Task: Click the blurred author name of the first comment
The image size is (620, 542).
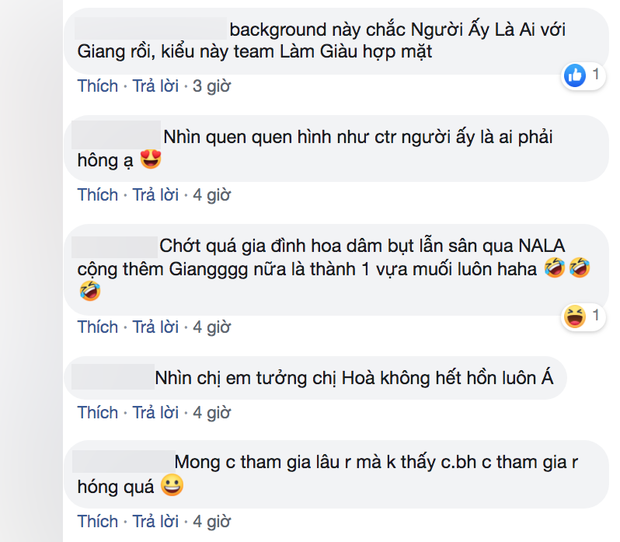Action: coord(151,28)
